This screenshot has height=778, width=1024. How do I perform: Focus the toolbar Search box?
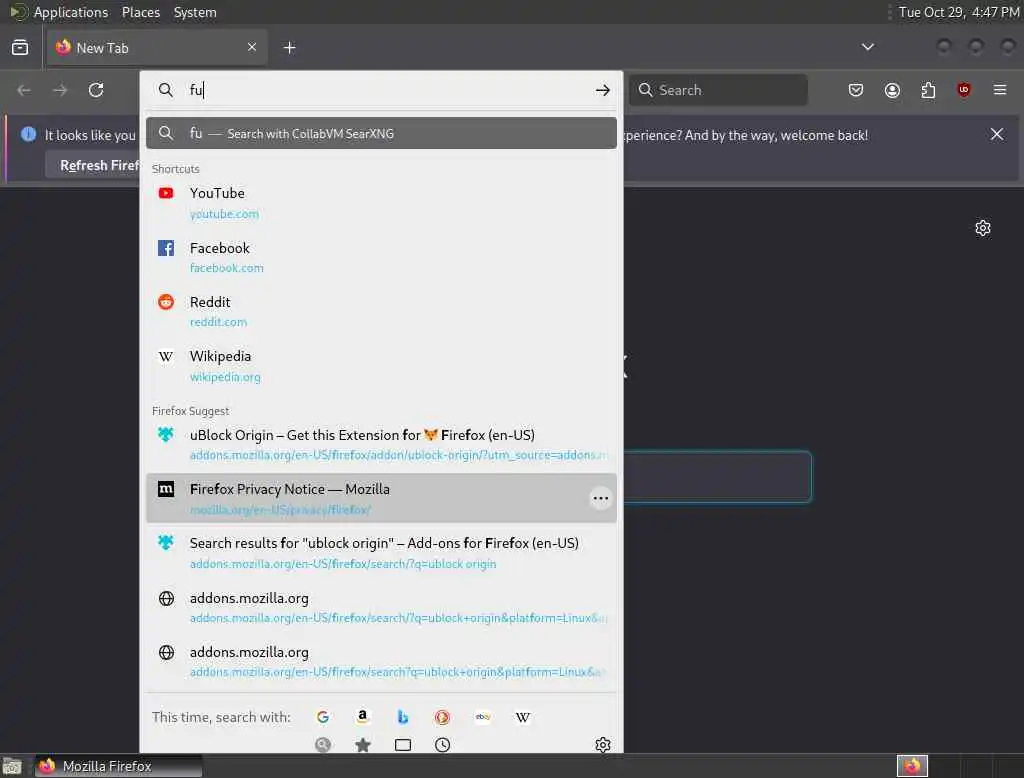click(x=718, y=90)
